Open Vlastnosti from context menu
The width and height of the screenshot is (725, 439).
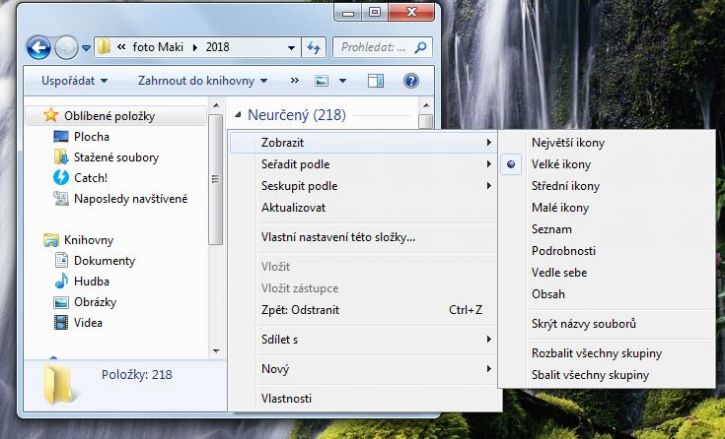pos(364,398)
